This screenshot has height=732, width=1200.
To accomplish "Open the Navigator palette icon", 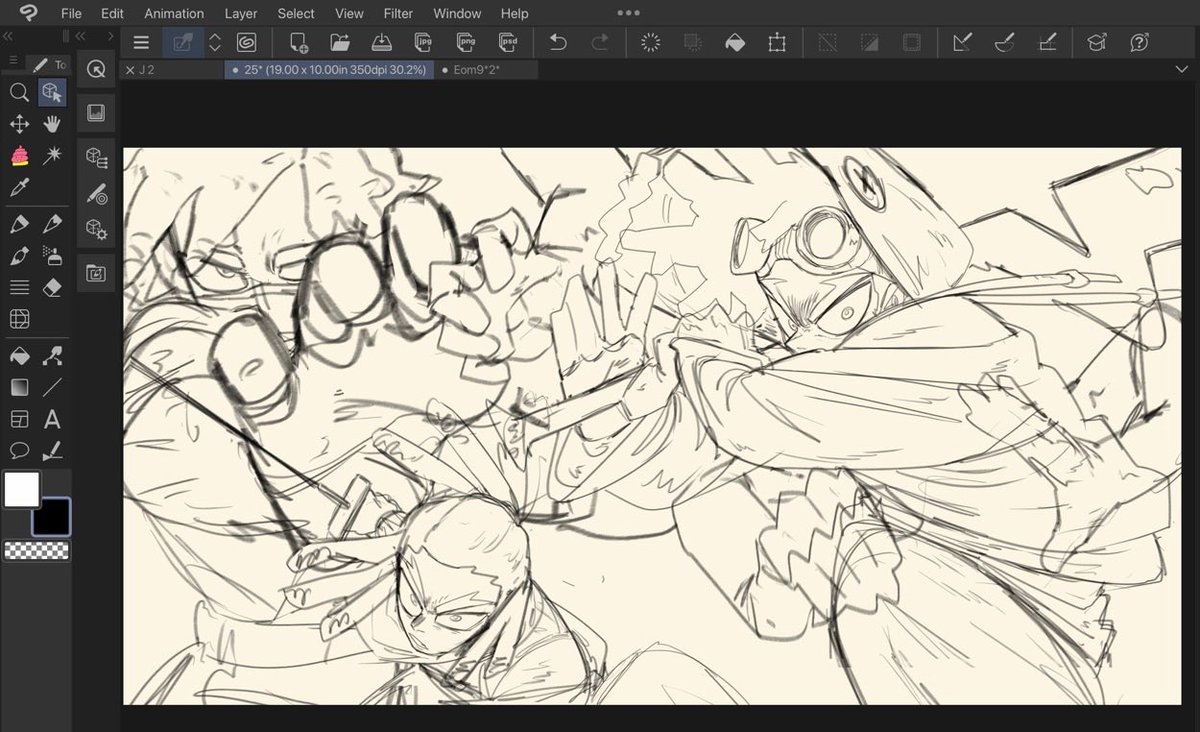I will click(96, 113).
